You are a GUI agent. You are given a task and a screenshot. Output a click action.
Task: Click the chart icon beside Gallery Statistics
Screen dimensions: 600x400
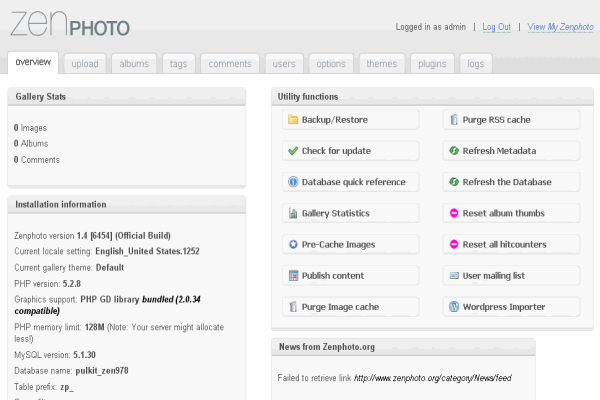(x=293, y=213)
